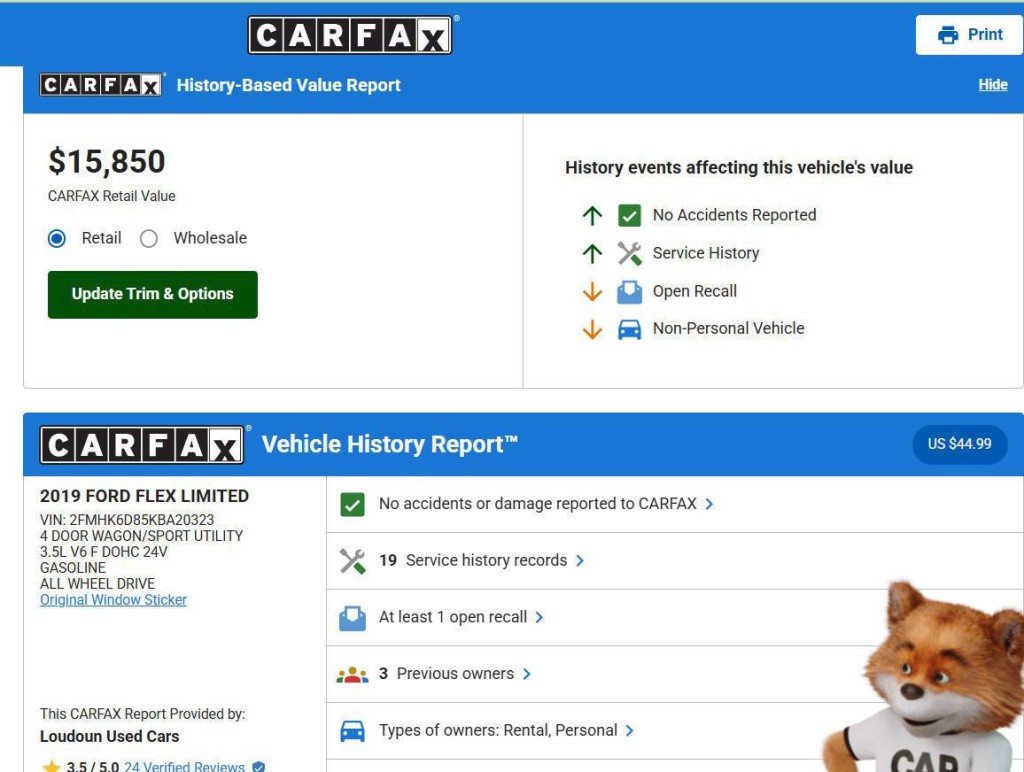Screen dimensions: 1024x772
Task: Click the CARFAX Retail Value label
Action: click(112, 197)
